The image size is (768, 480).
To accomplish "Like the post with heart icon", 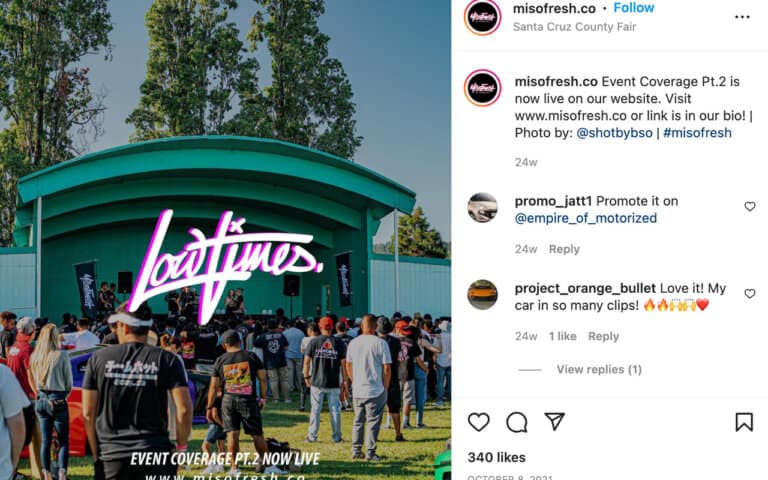I will coord(479,422).
